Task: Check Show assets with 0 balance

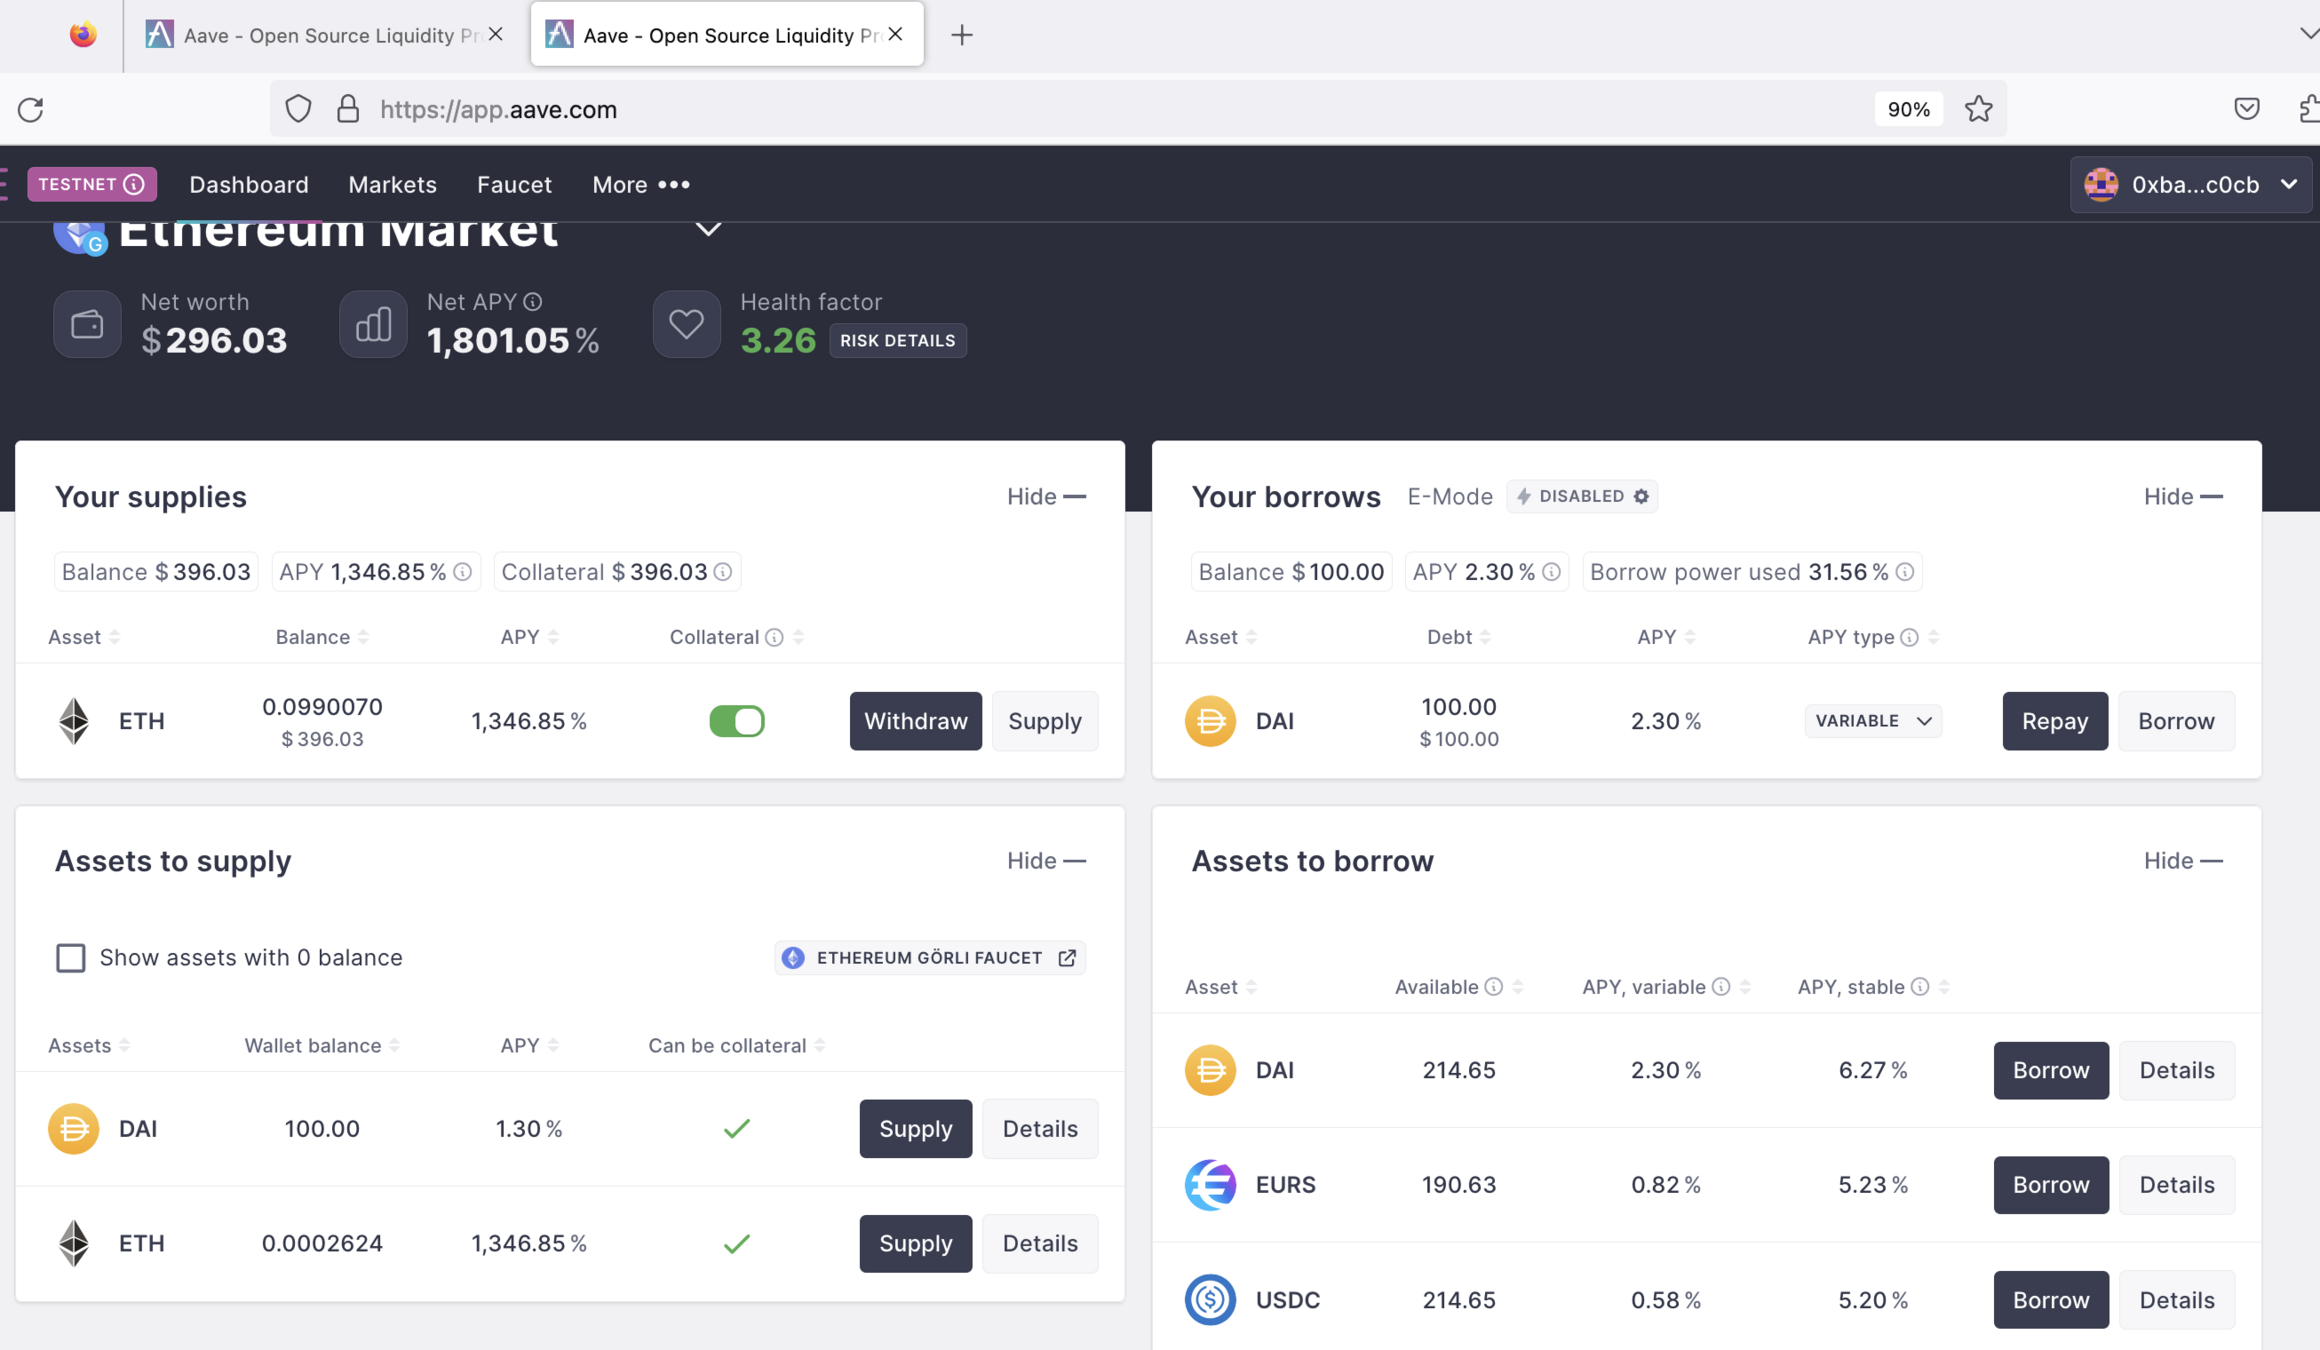Action: coord(71,958)
